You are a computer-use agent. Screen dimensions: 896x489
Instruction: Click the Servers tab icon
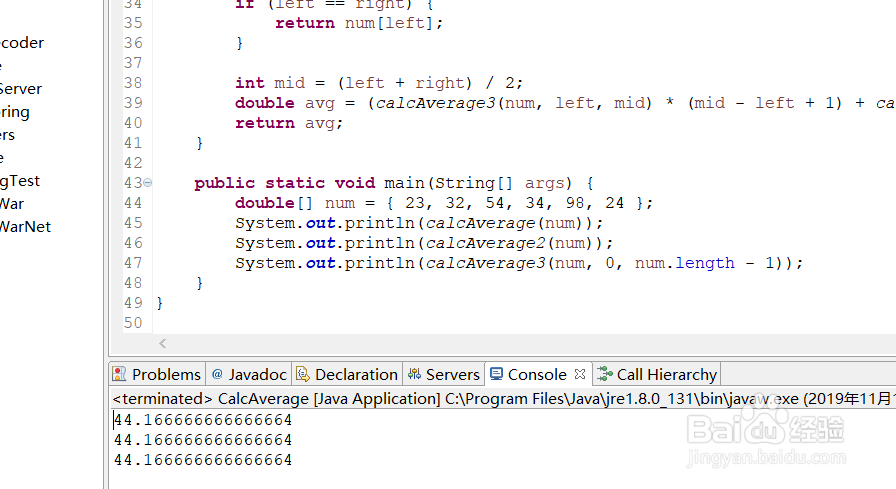[414, 374]
